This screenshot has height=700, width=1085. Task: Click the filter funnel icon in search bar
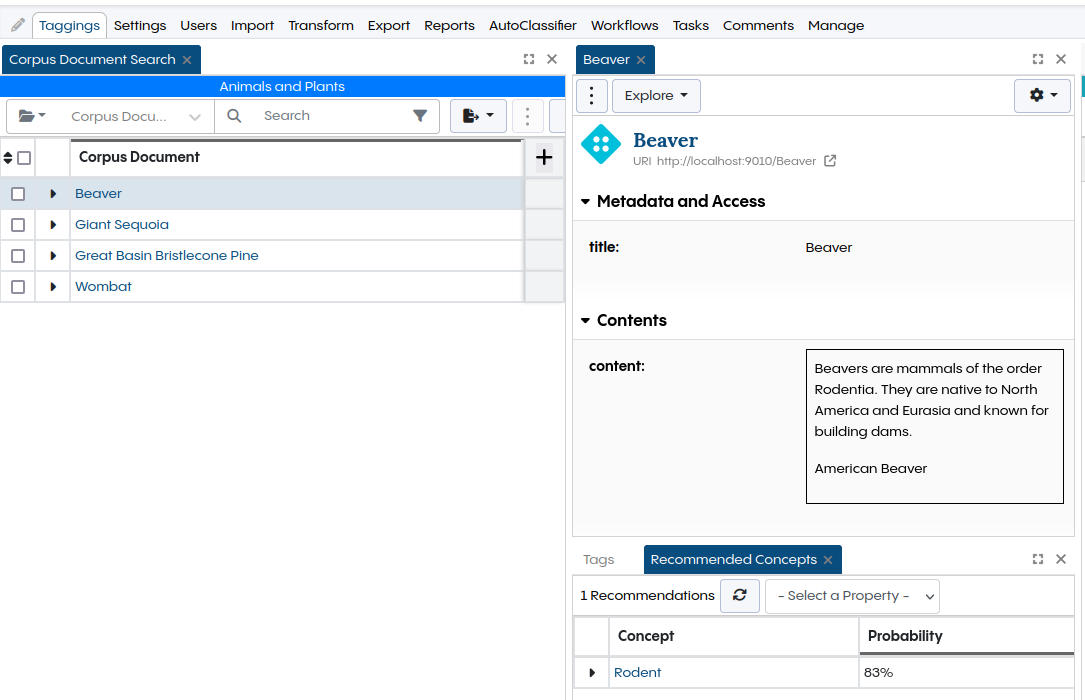420,116
